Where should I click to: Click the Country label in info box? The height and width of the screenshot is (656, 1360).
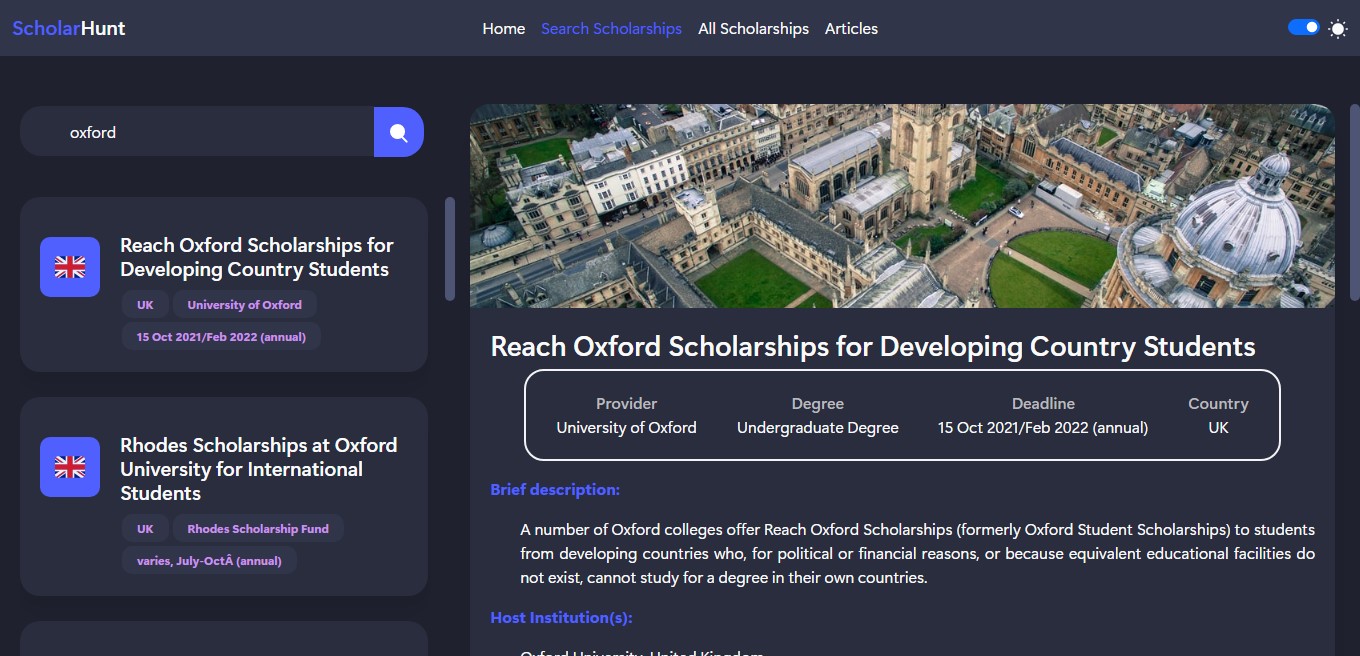[x=1218, y=404]
